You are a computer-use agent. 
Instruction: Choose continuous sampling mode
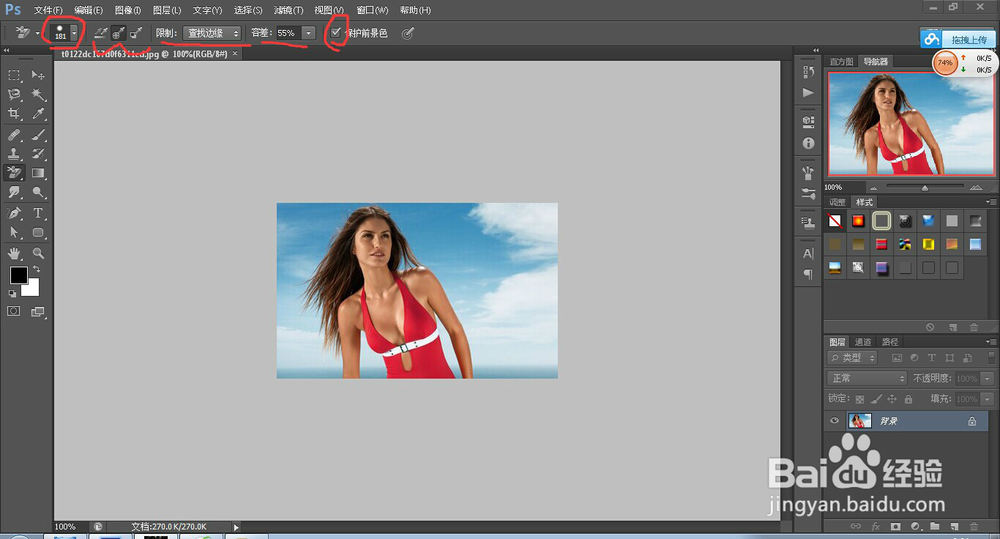click(x=101, y=33)
